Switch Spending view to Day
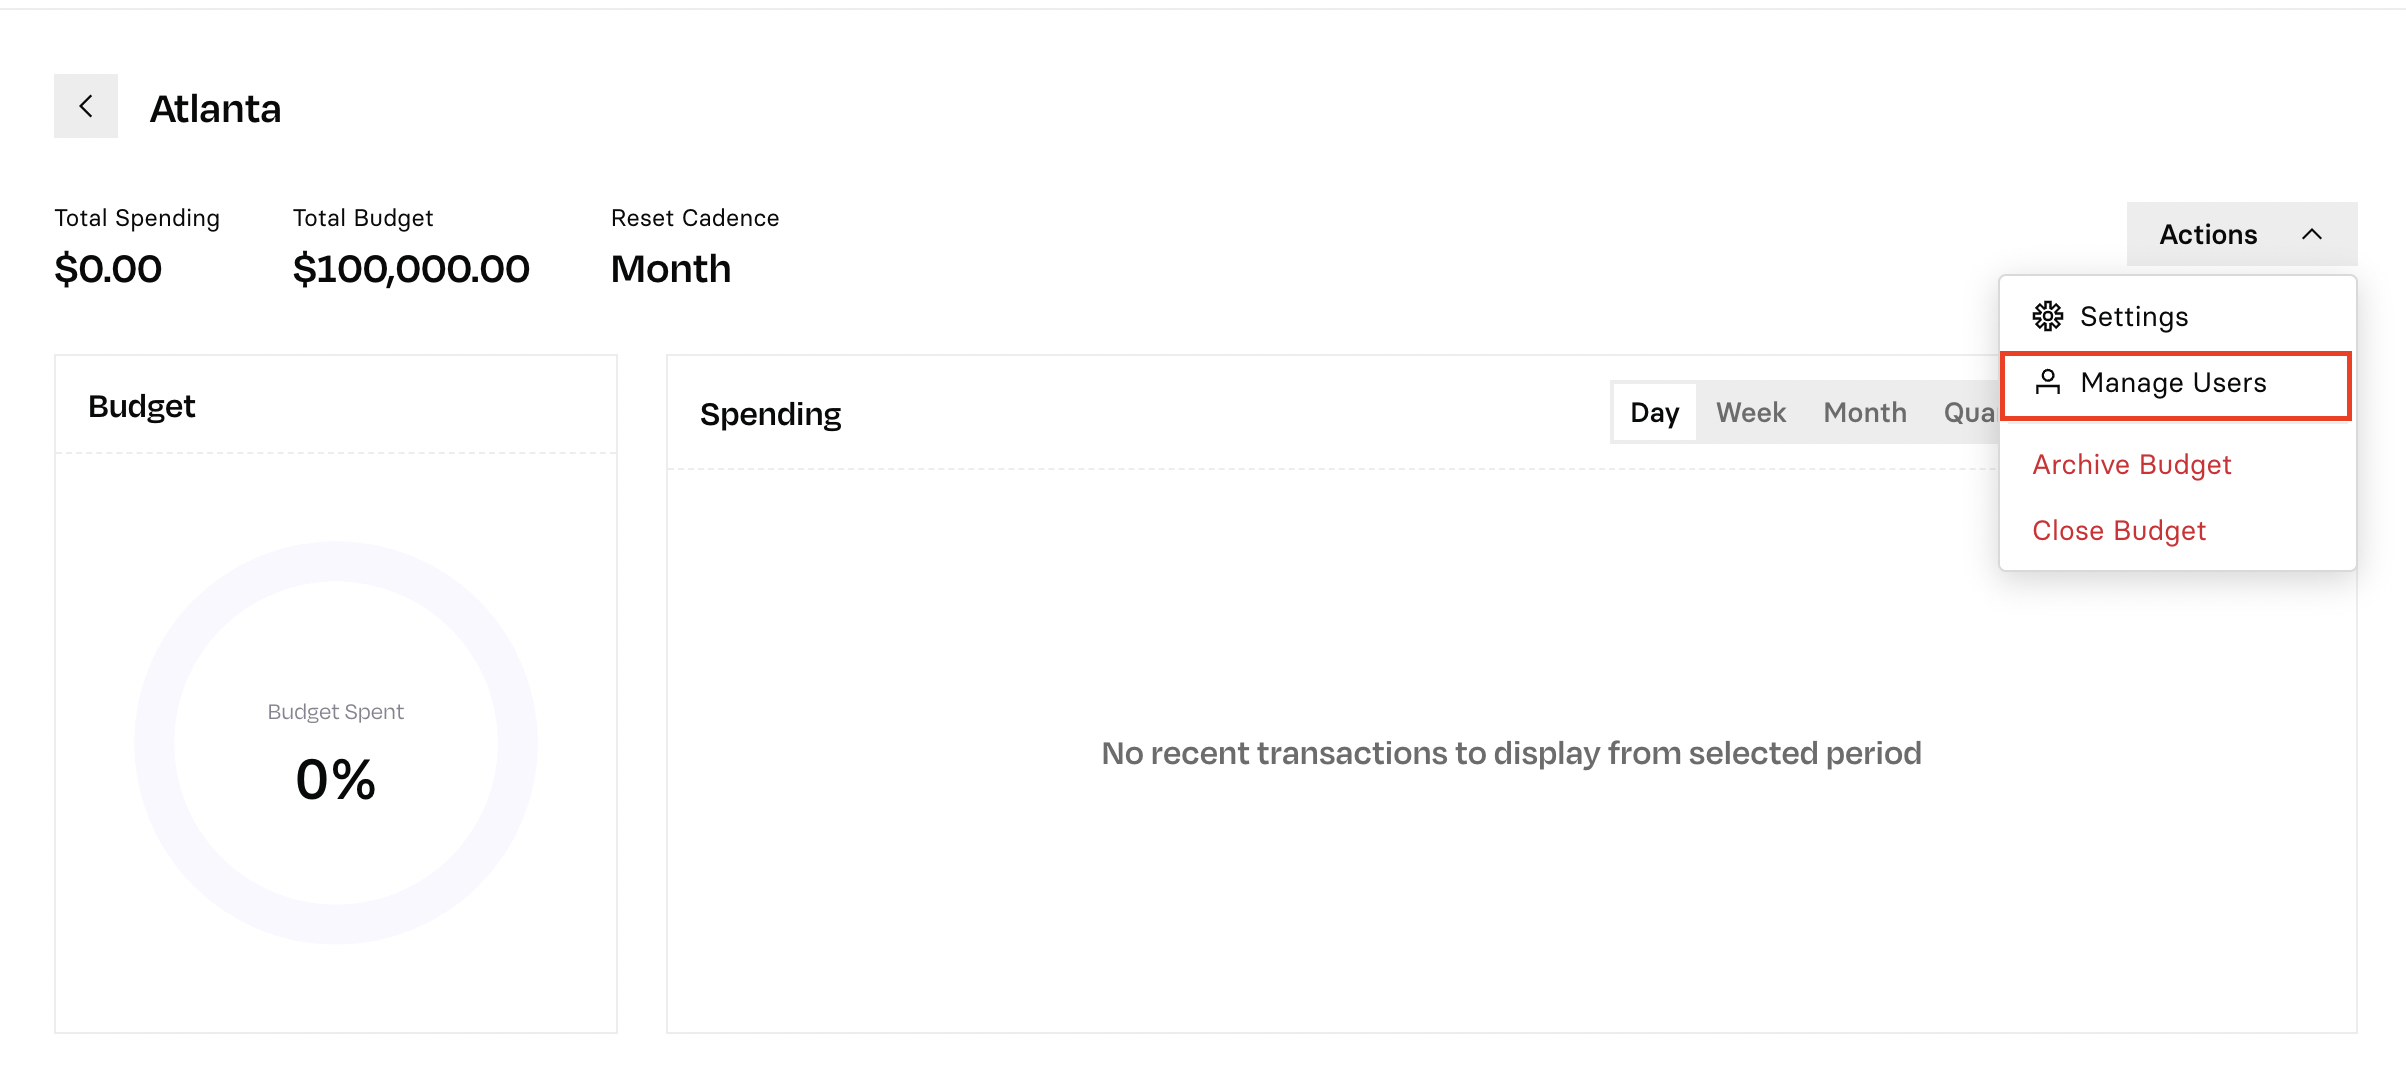Viewport: 2406px width, 1084px height. [1654, 412]
